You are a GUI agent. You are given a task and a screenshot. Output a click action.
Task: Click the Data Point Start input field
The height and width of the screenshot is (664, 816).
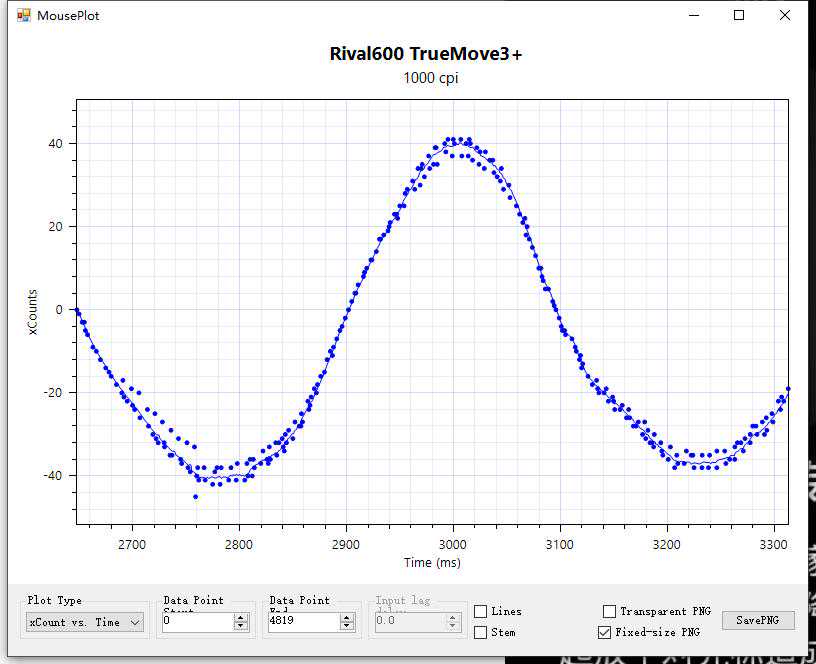197,622
